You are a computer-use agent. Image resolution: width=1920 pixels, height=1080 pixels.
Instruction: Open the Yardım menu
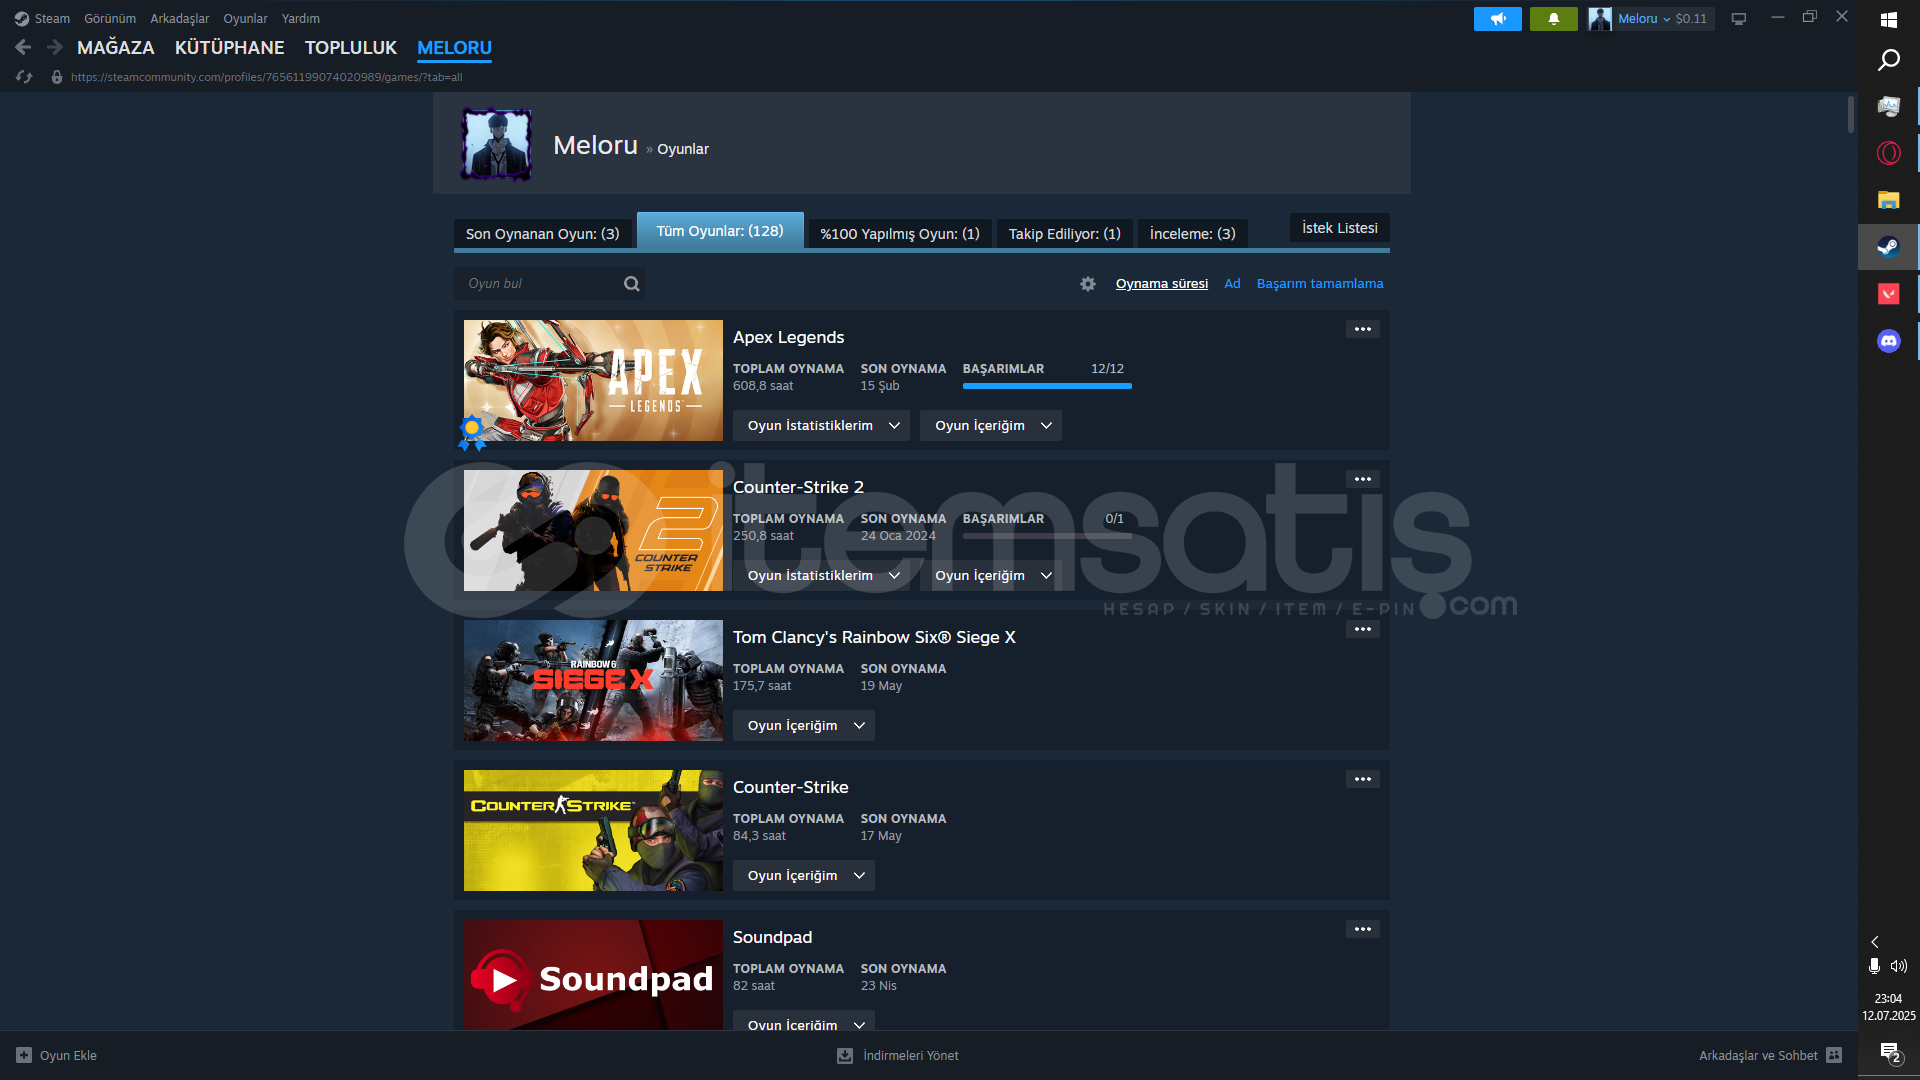pyautogui.click(x=301, y=19)
